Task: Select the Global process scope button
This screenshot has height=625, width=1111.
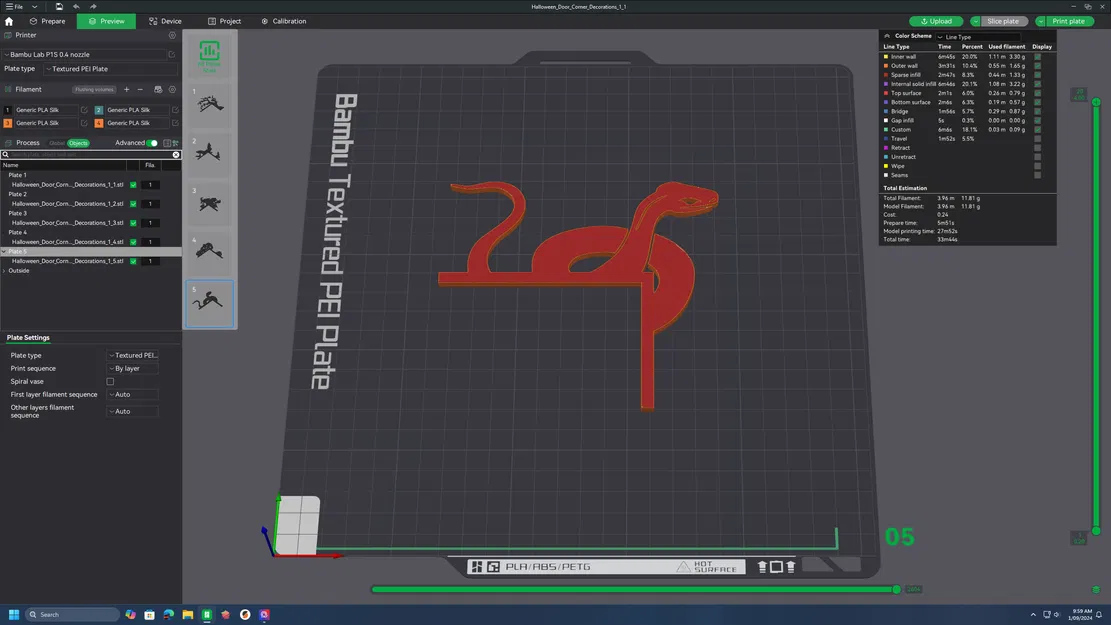Action: click(57, 143)
